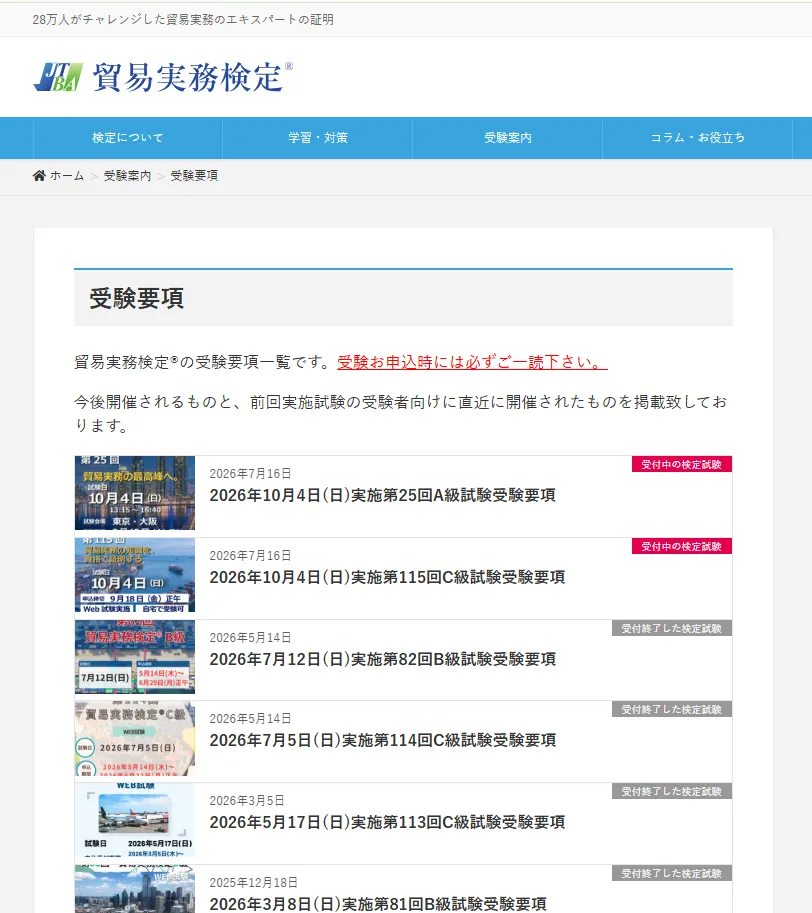Open 第25回A級試験受験要項 article link
The image size is (812, 913).
pos(382,496)
